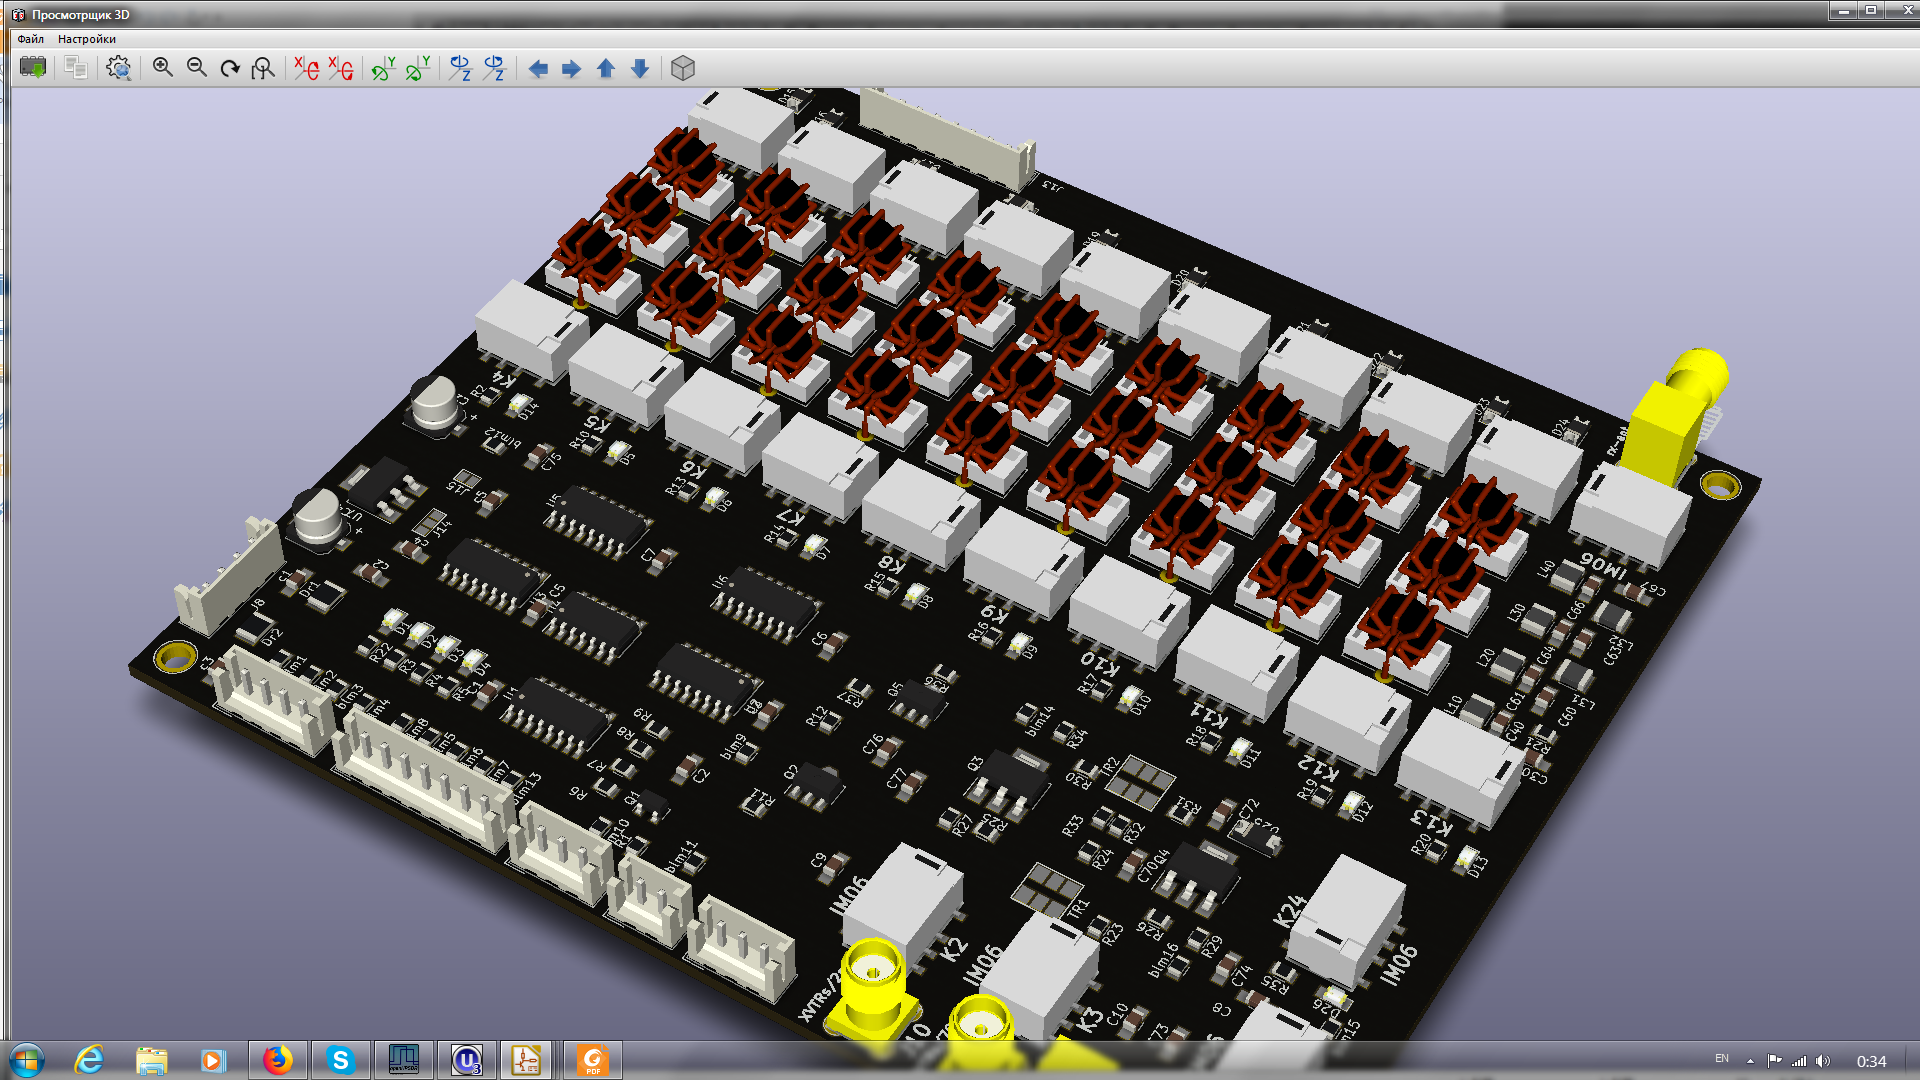Open Firefox from the taskbar
Viewport: 1920px width, 1080px height.
[277, 1060]
